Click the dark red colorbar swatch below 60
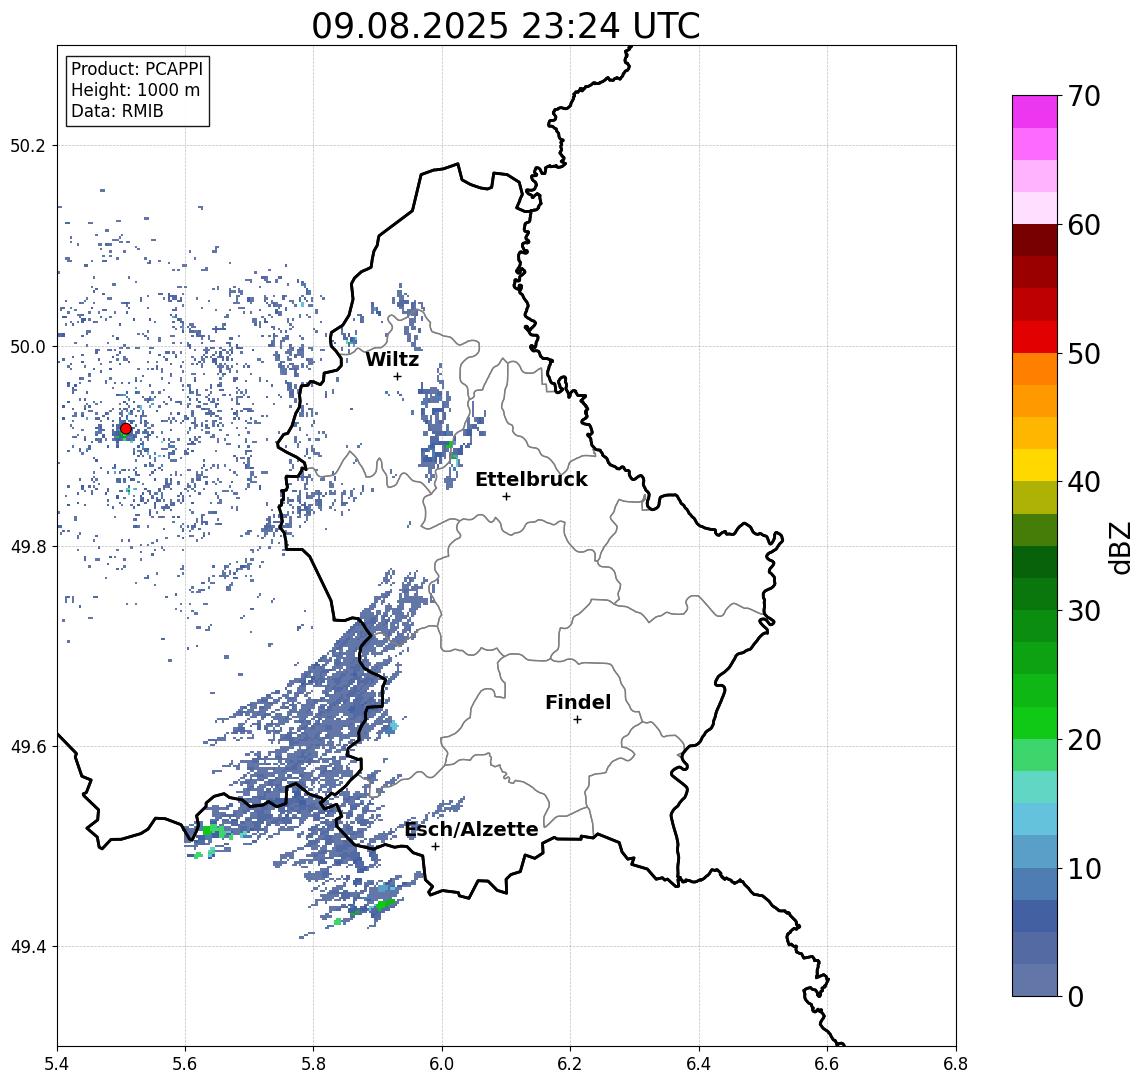The height and width of the screenshot is (1084, 1145). (x=1035, y=240)
